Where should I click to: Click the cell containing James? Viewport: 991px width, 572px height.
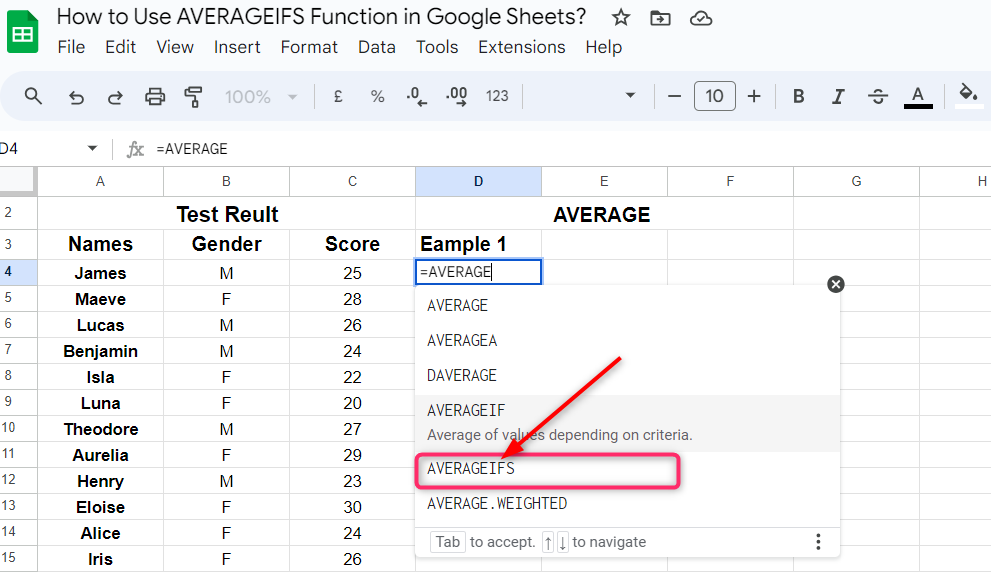point(100,273)
